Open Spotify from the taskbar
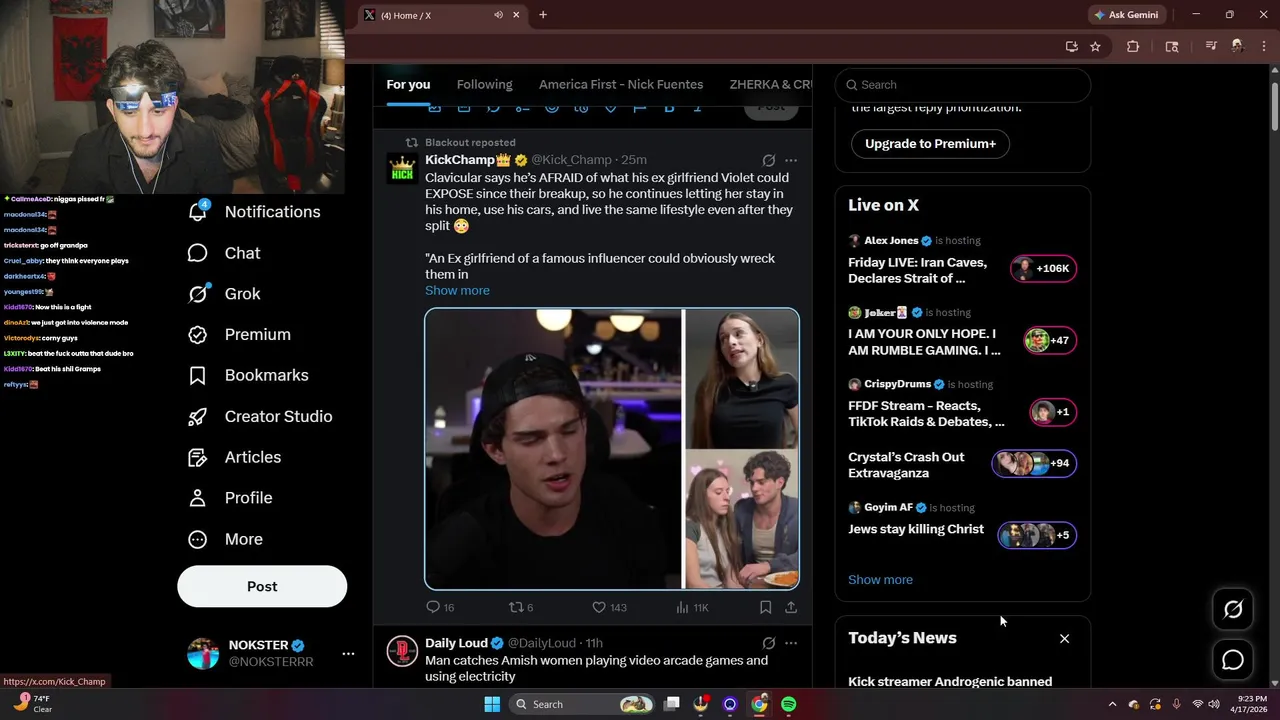Screen dimensions: 1280x720 [x=788, y=704]
